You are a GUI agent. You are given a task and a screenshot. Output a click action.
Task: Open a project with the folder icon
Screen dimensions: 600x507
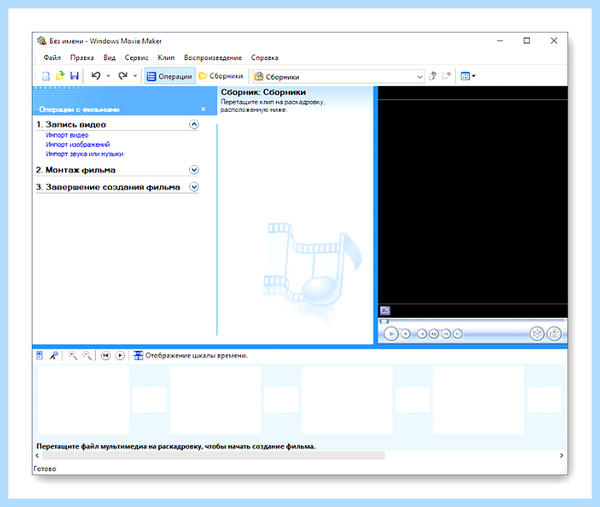(x=60, y=76)
